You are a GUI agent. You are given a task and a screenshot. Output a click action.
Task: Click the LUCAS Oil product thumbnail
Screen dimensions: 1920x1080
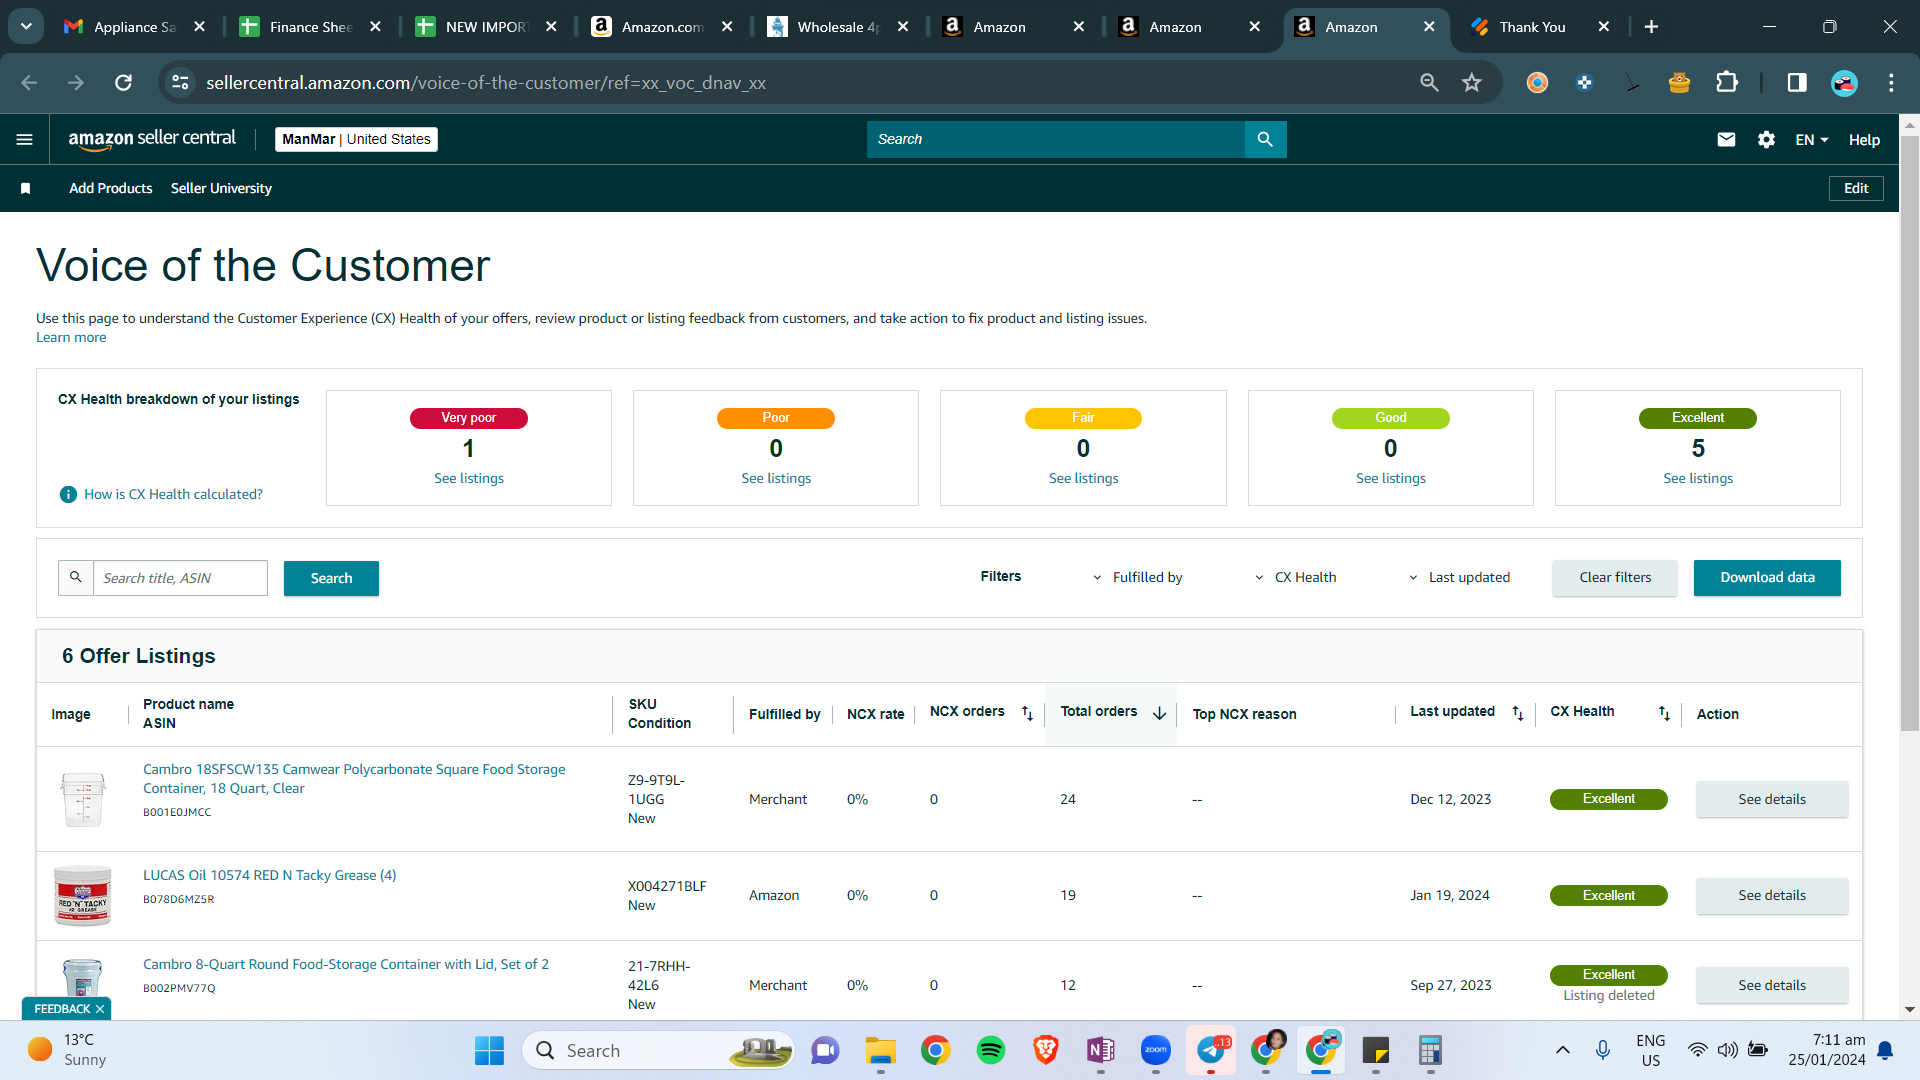coord(82,896)
